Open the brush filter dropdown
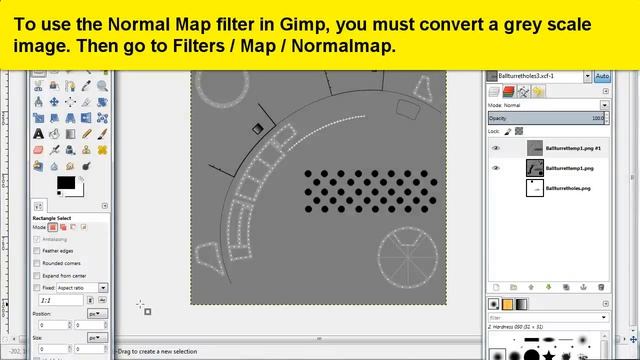Viewport: 640px width, 360px height. click(x=604, y=318)
